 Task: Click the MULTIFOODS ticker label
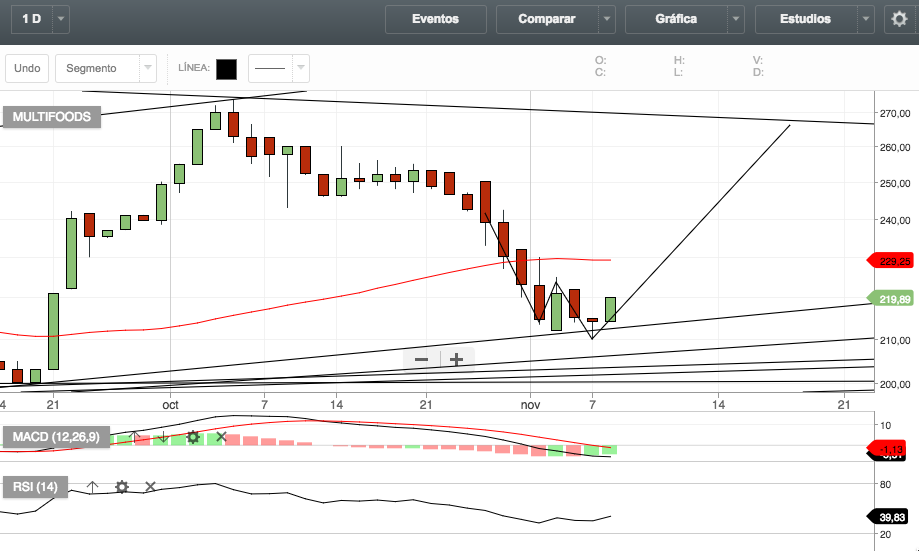coord(52,117)
